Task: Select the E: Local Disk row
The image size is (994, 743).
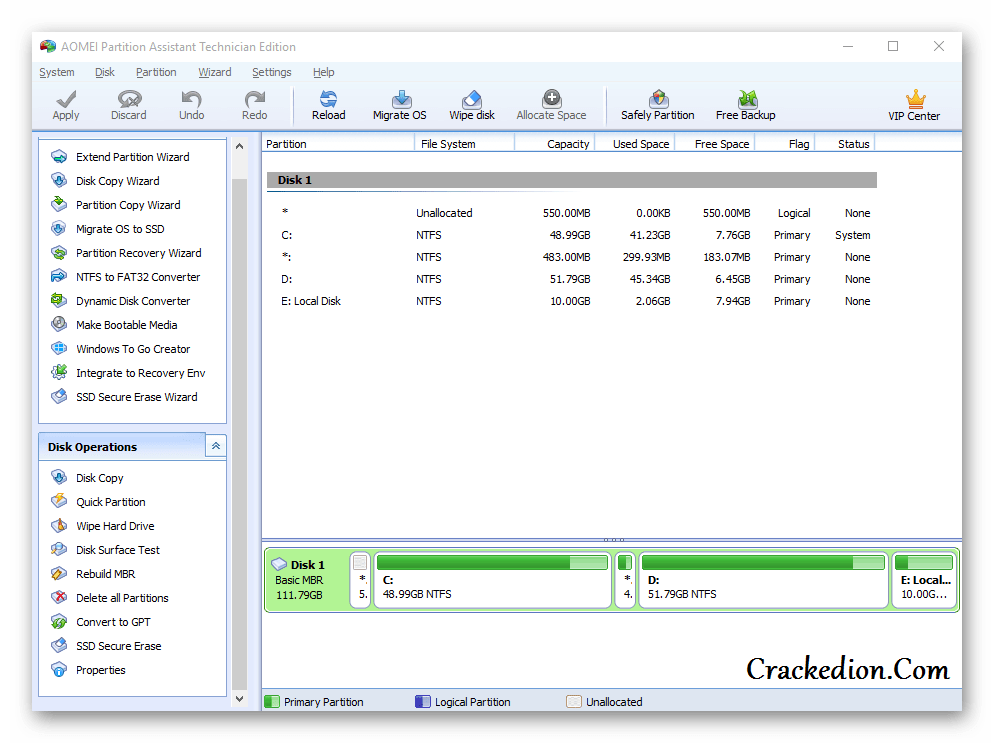Action: 572,301
